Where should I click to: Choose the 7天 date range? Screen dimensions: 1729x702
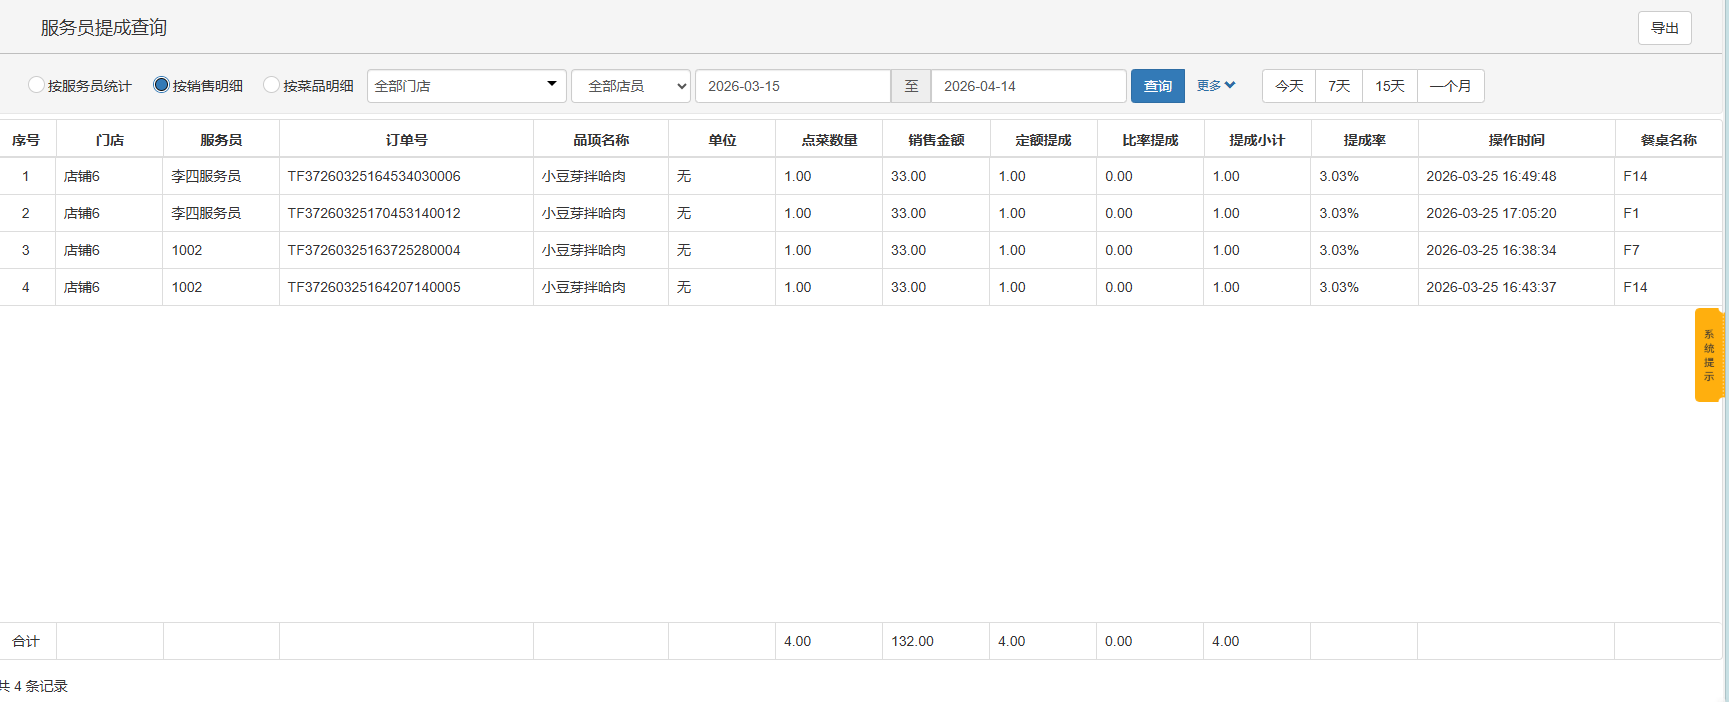point(1339,86)
